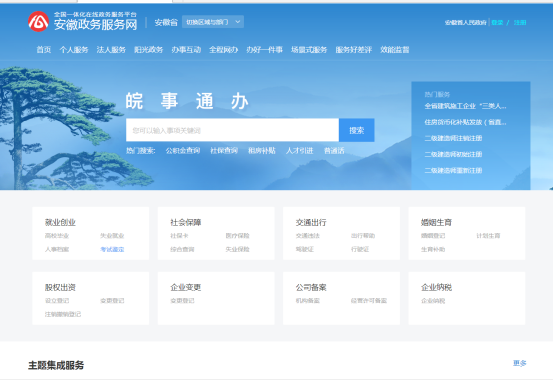Click 失业保险 under 社会保障
This screenshot has width=553, height=381.
point(238,249)
